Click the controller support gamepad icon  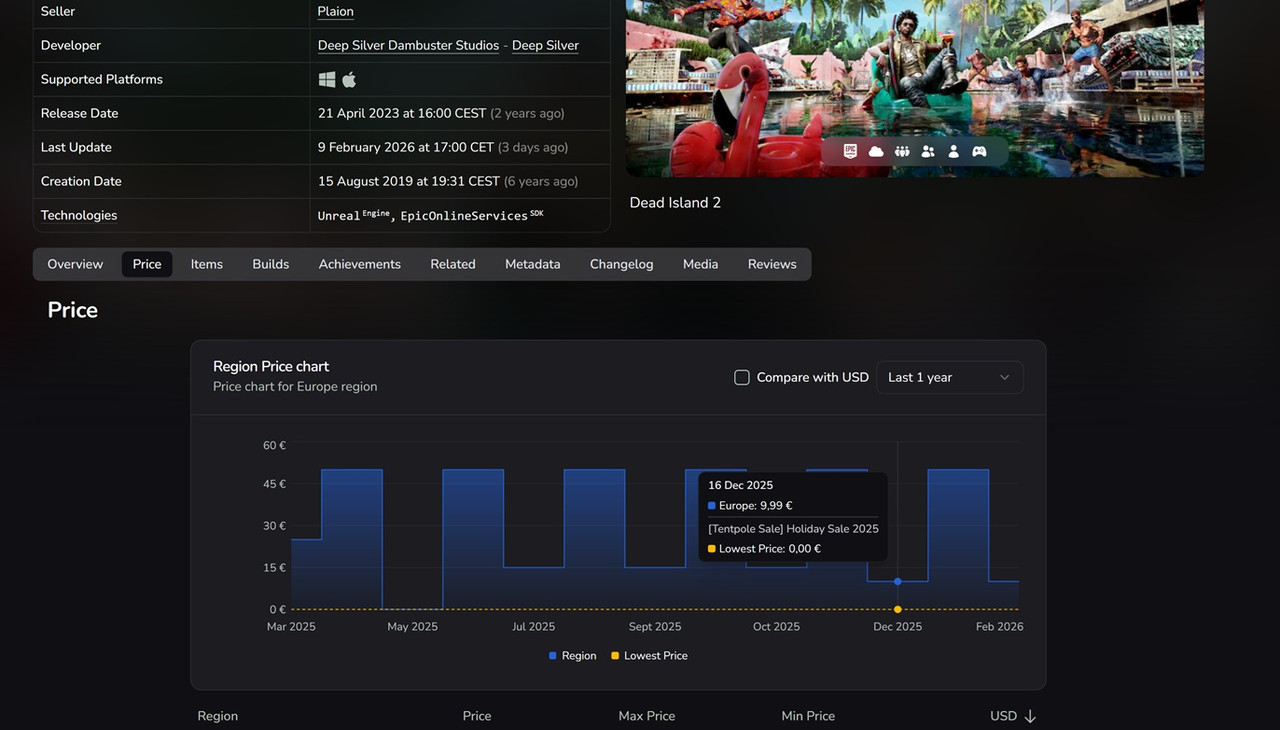(980, 151)
